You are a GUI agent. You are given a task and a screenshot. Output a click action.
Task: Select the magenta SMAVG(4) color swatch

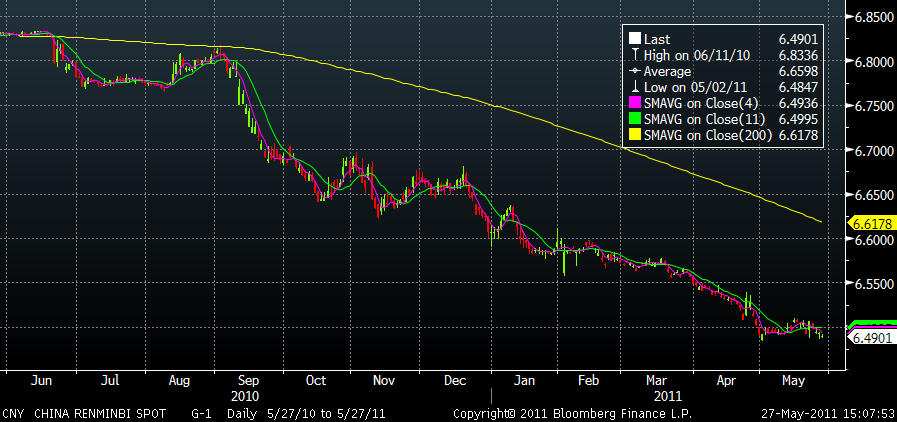633,103
